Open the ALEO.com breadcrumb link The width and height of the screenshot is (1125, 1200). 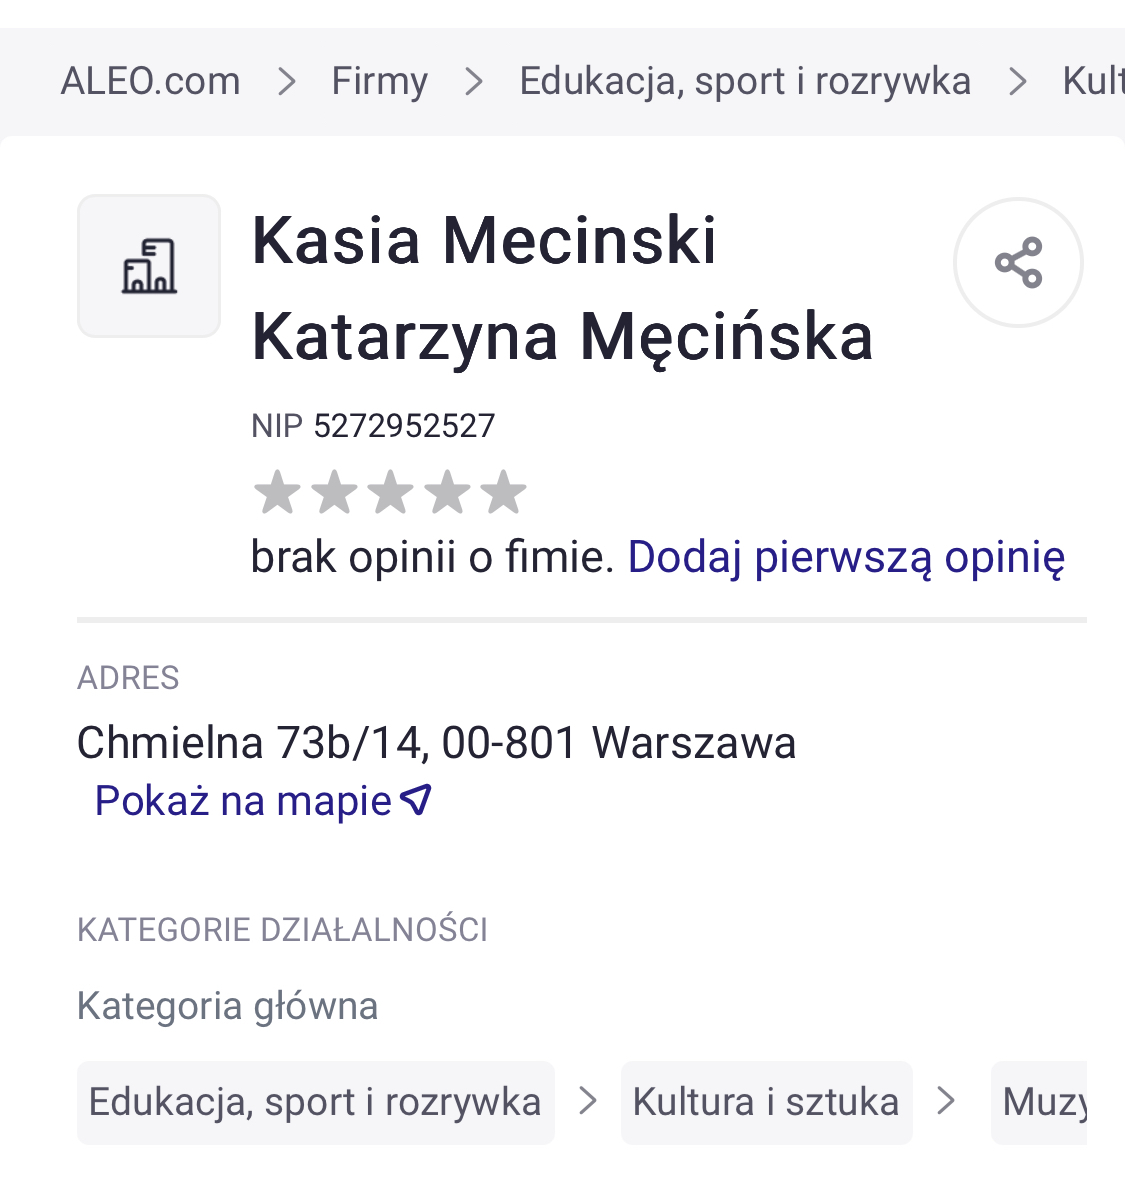[150, 81]
